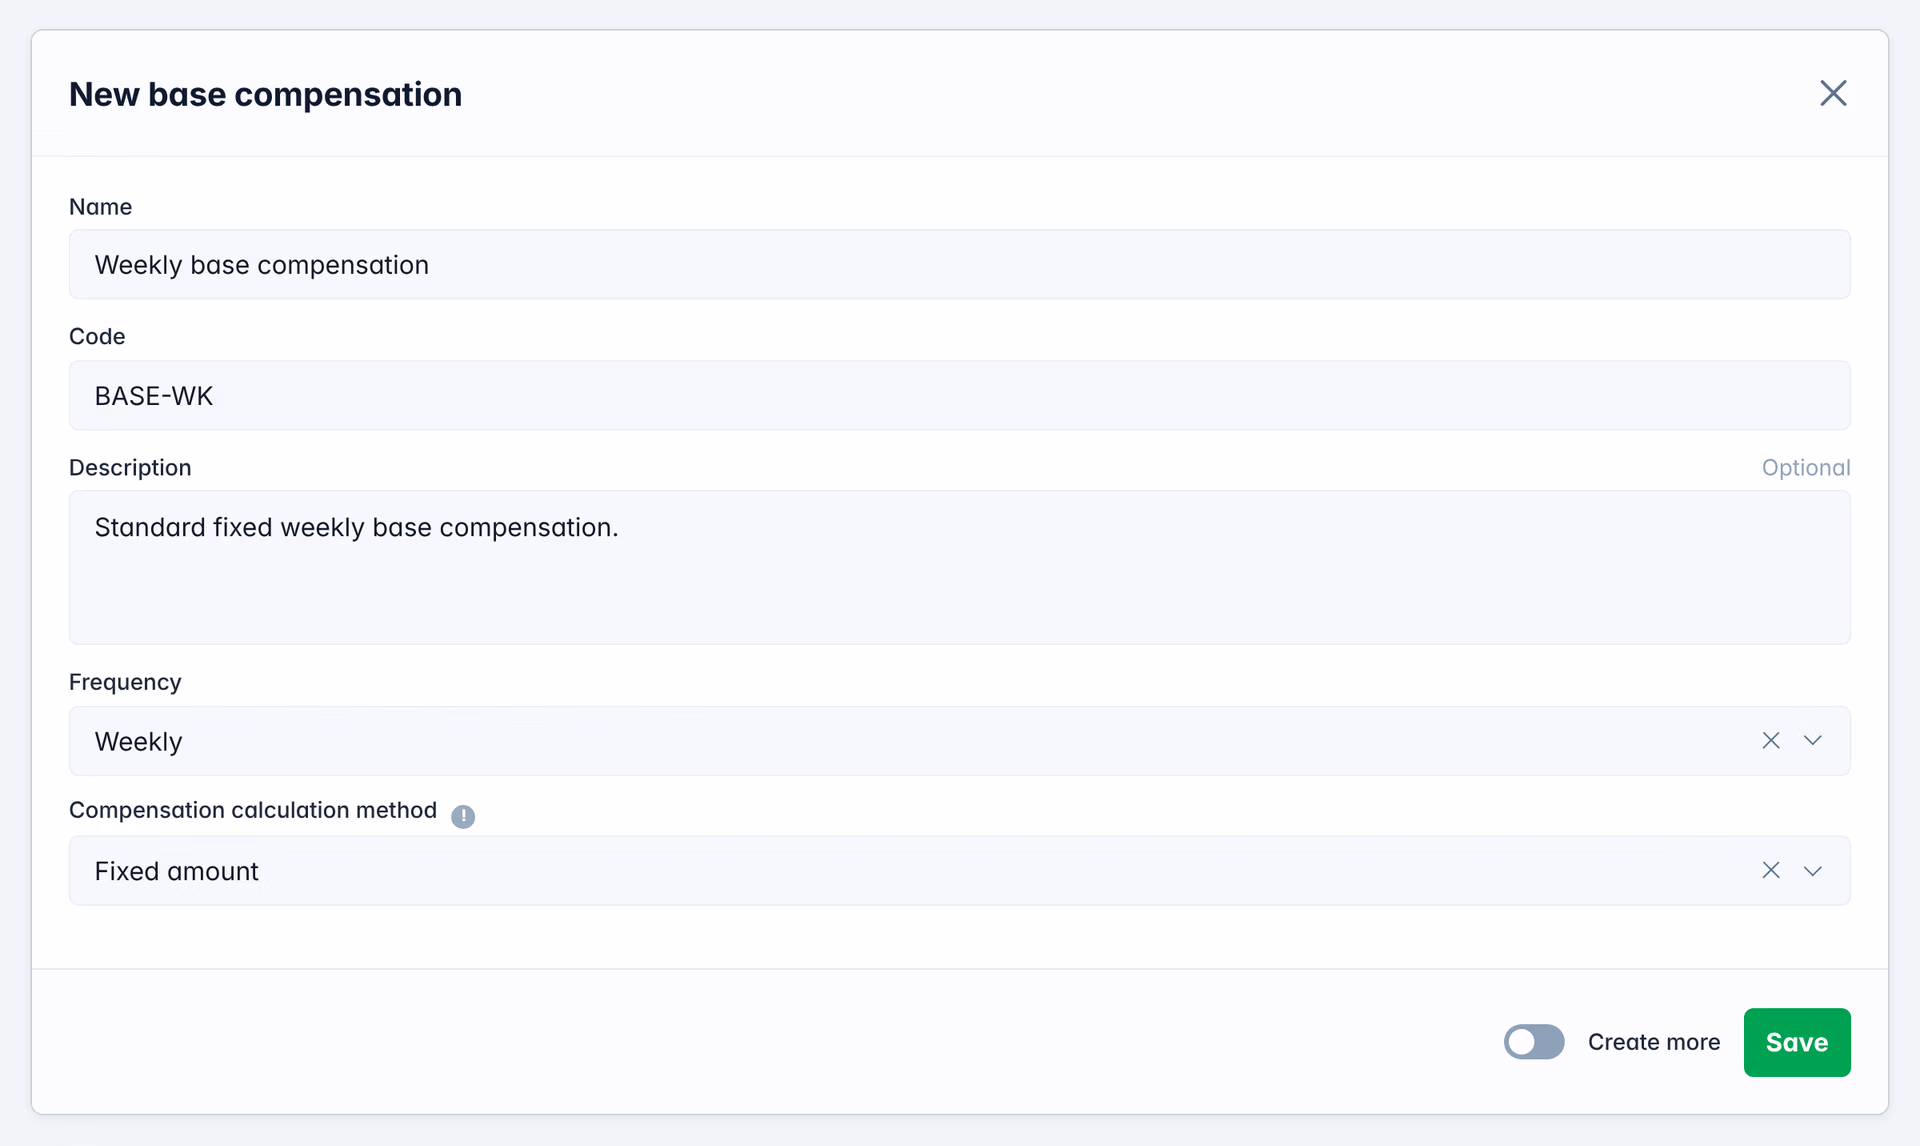Clear the Fixed amount calculation method

(x=1771, y=871)
